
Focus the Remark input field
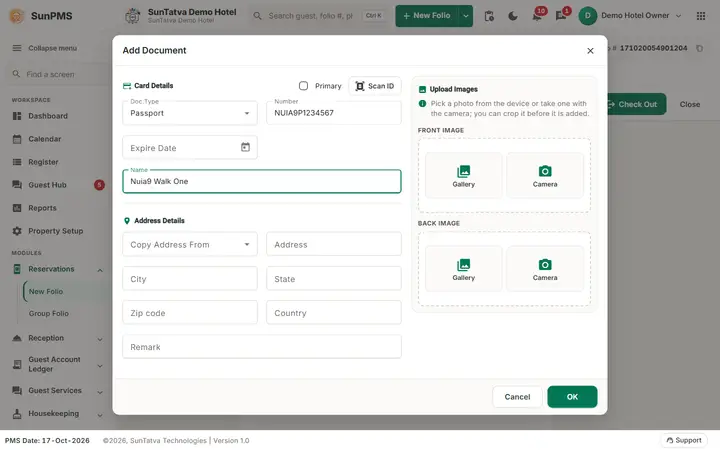262,347
